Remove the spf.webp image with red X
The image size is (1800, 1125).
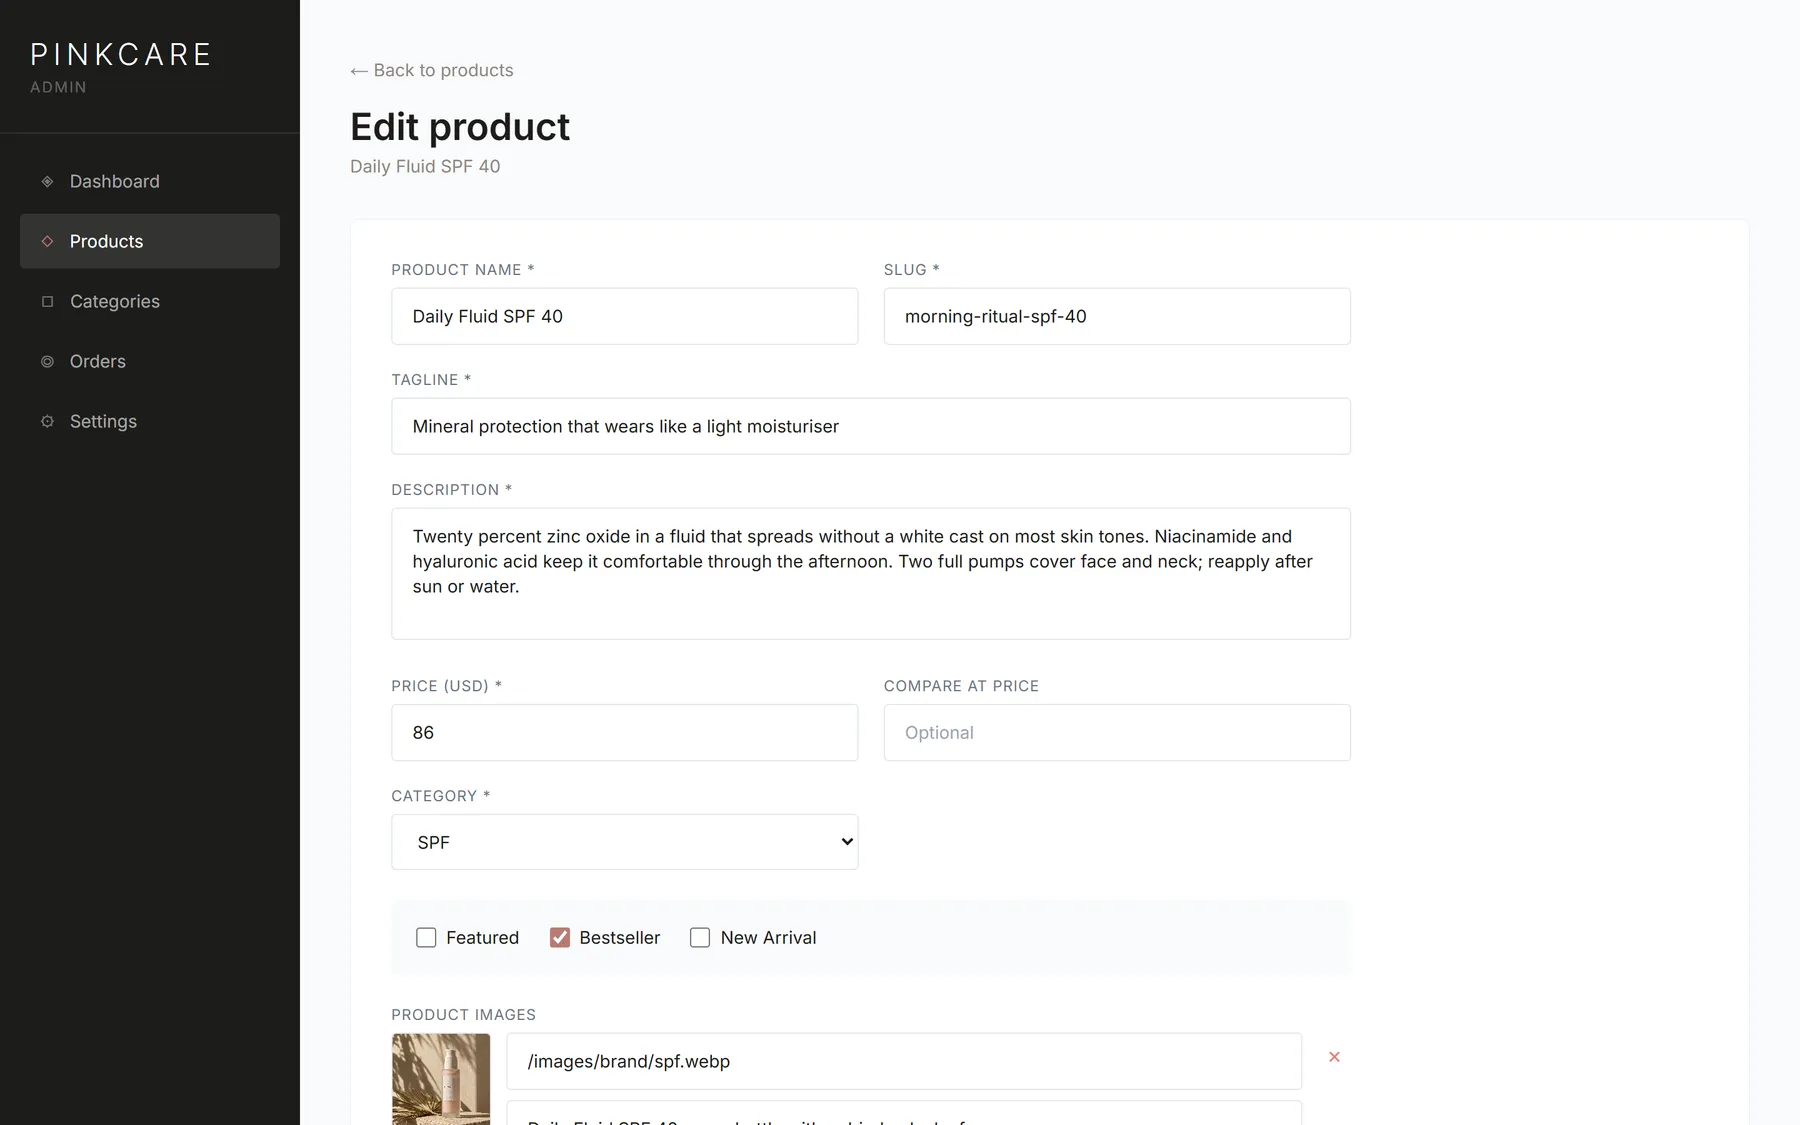tap(1334, 1057)
